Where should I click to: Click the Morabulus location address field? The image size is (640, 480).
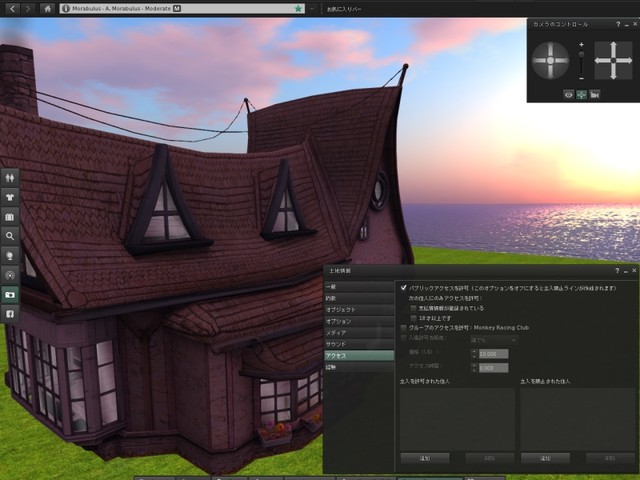click(182, 8)
